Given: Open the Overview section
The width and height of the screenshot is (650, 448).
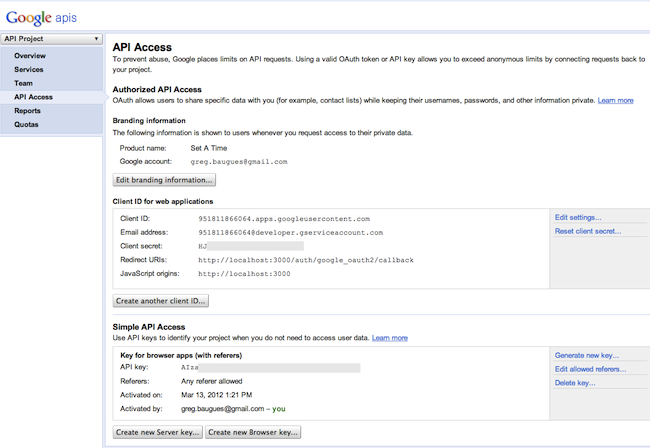Looking at the screenshot, I should [x=30, y=56].
